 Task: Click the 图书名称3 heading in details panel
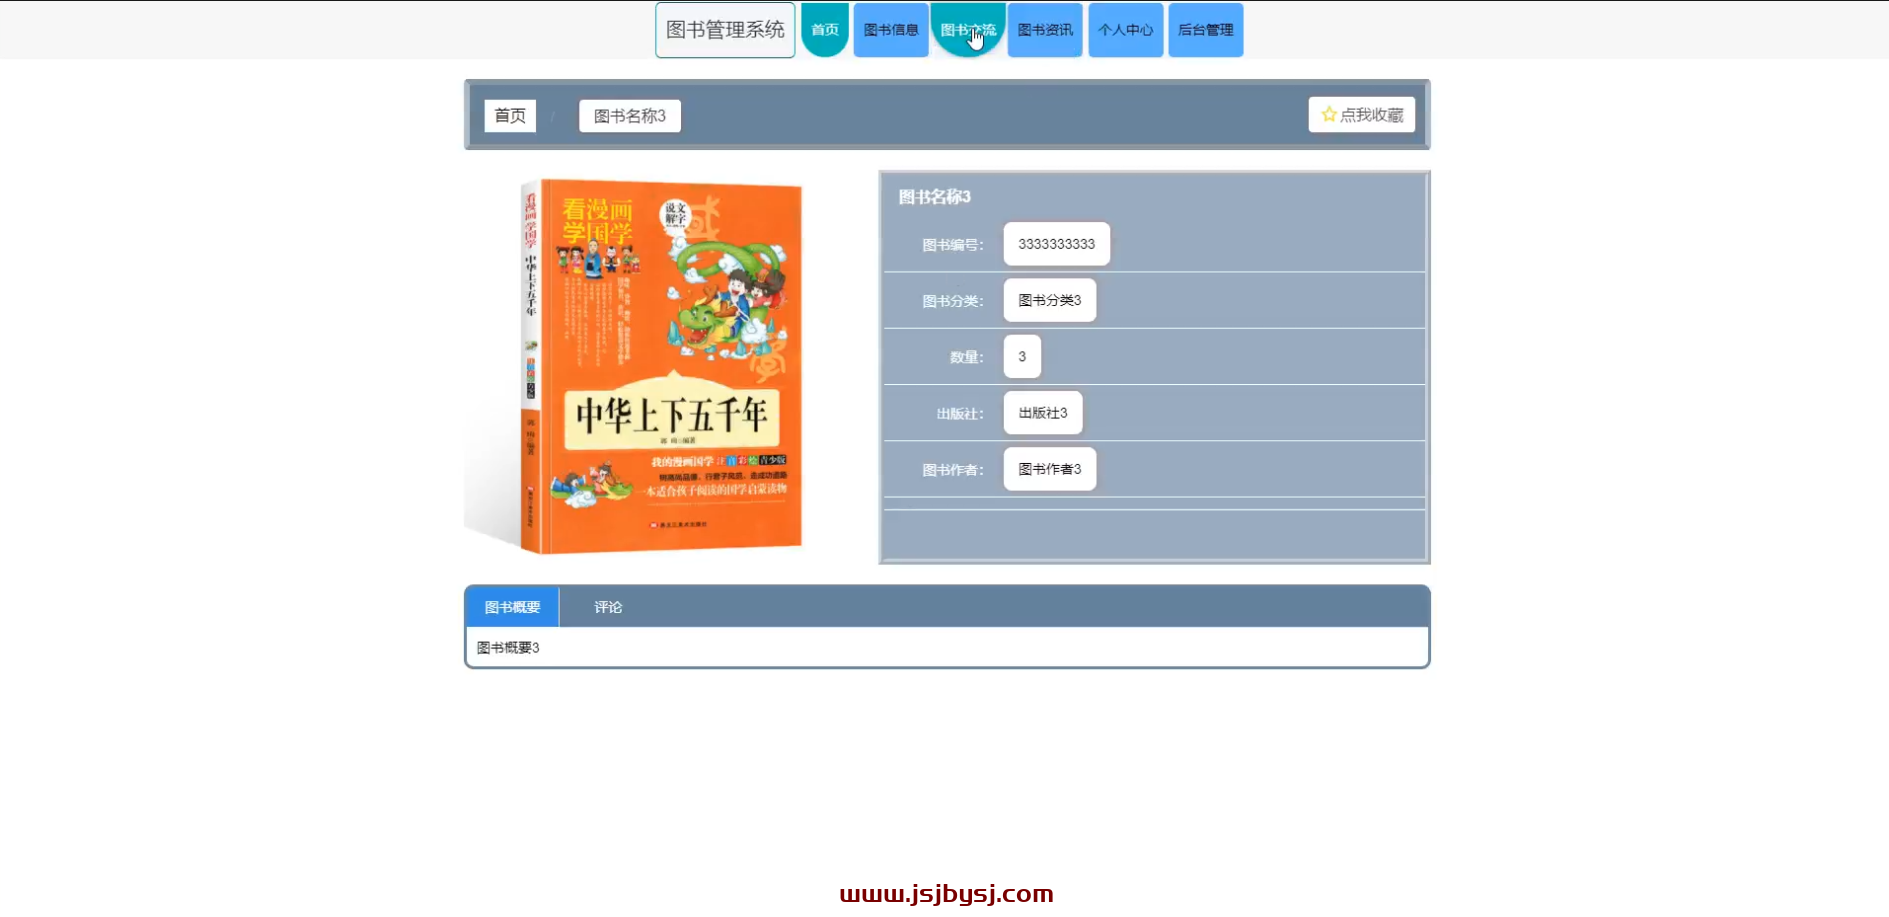935,197
